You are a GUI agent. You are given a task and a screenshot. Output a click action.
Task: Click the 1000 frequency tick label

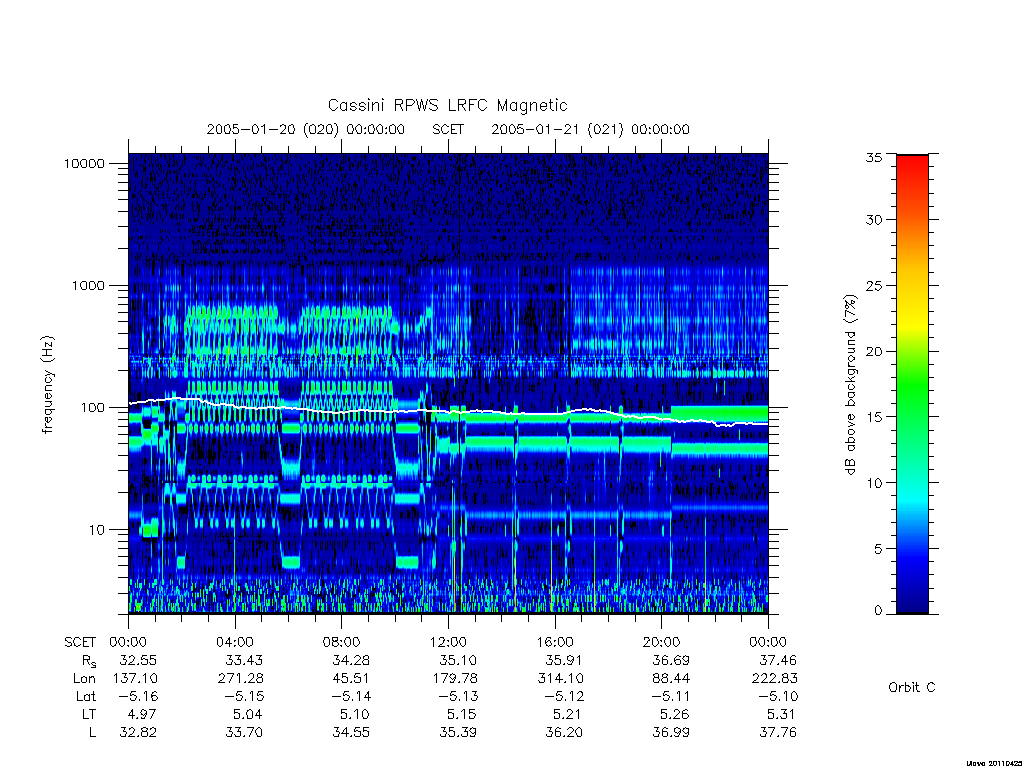coord(88,286)
